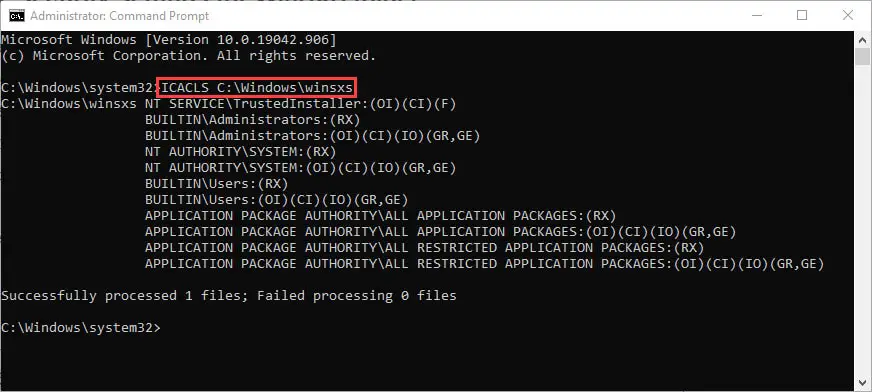The width and height of the screenshot is (872, 392).
Task: Click the highlighted ICACLS C:\Windows\winsxs command
Action: click(257, 88)
